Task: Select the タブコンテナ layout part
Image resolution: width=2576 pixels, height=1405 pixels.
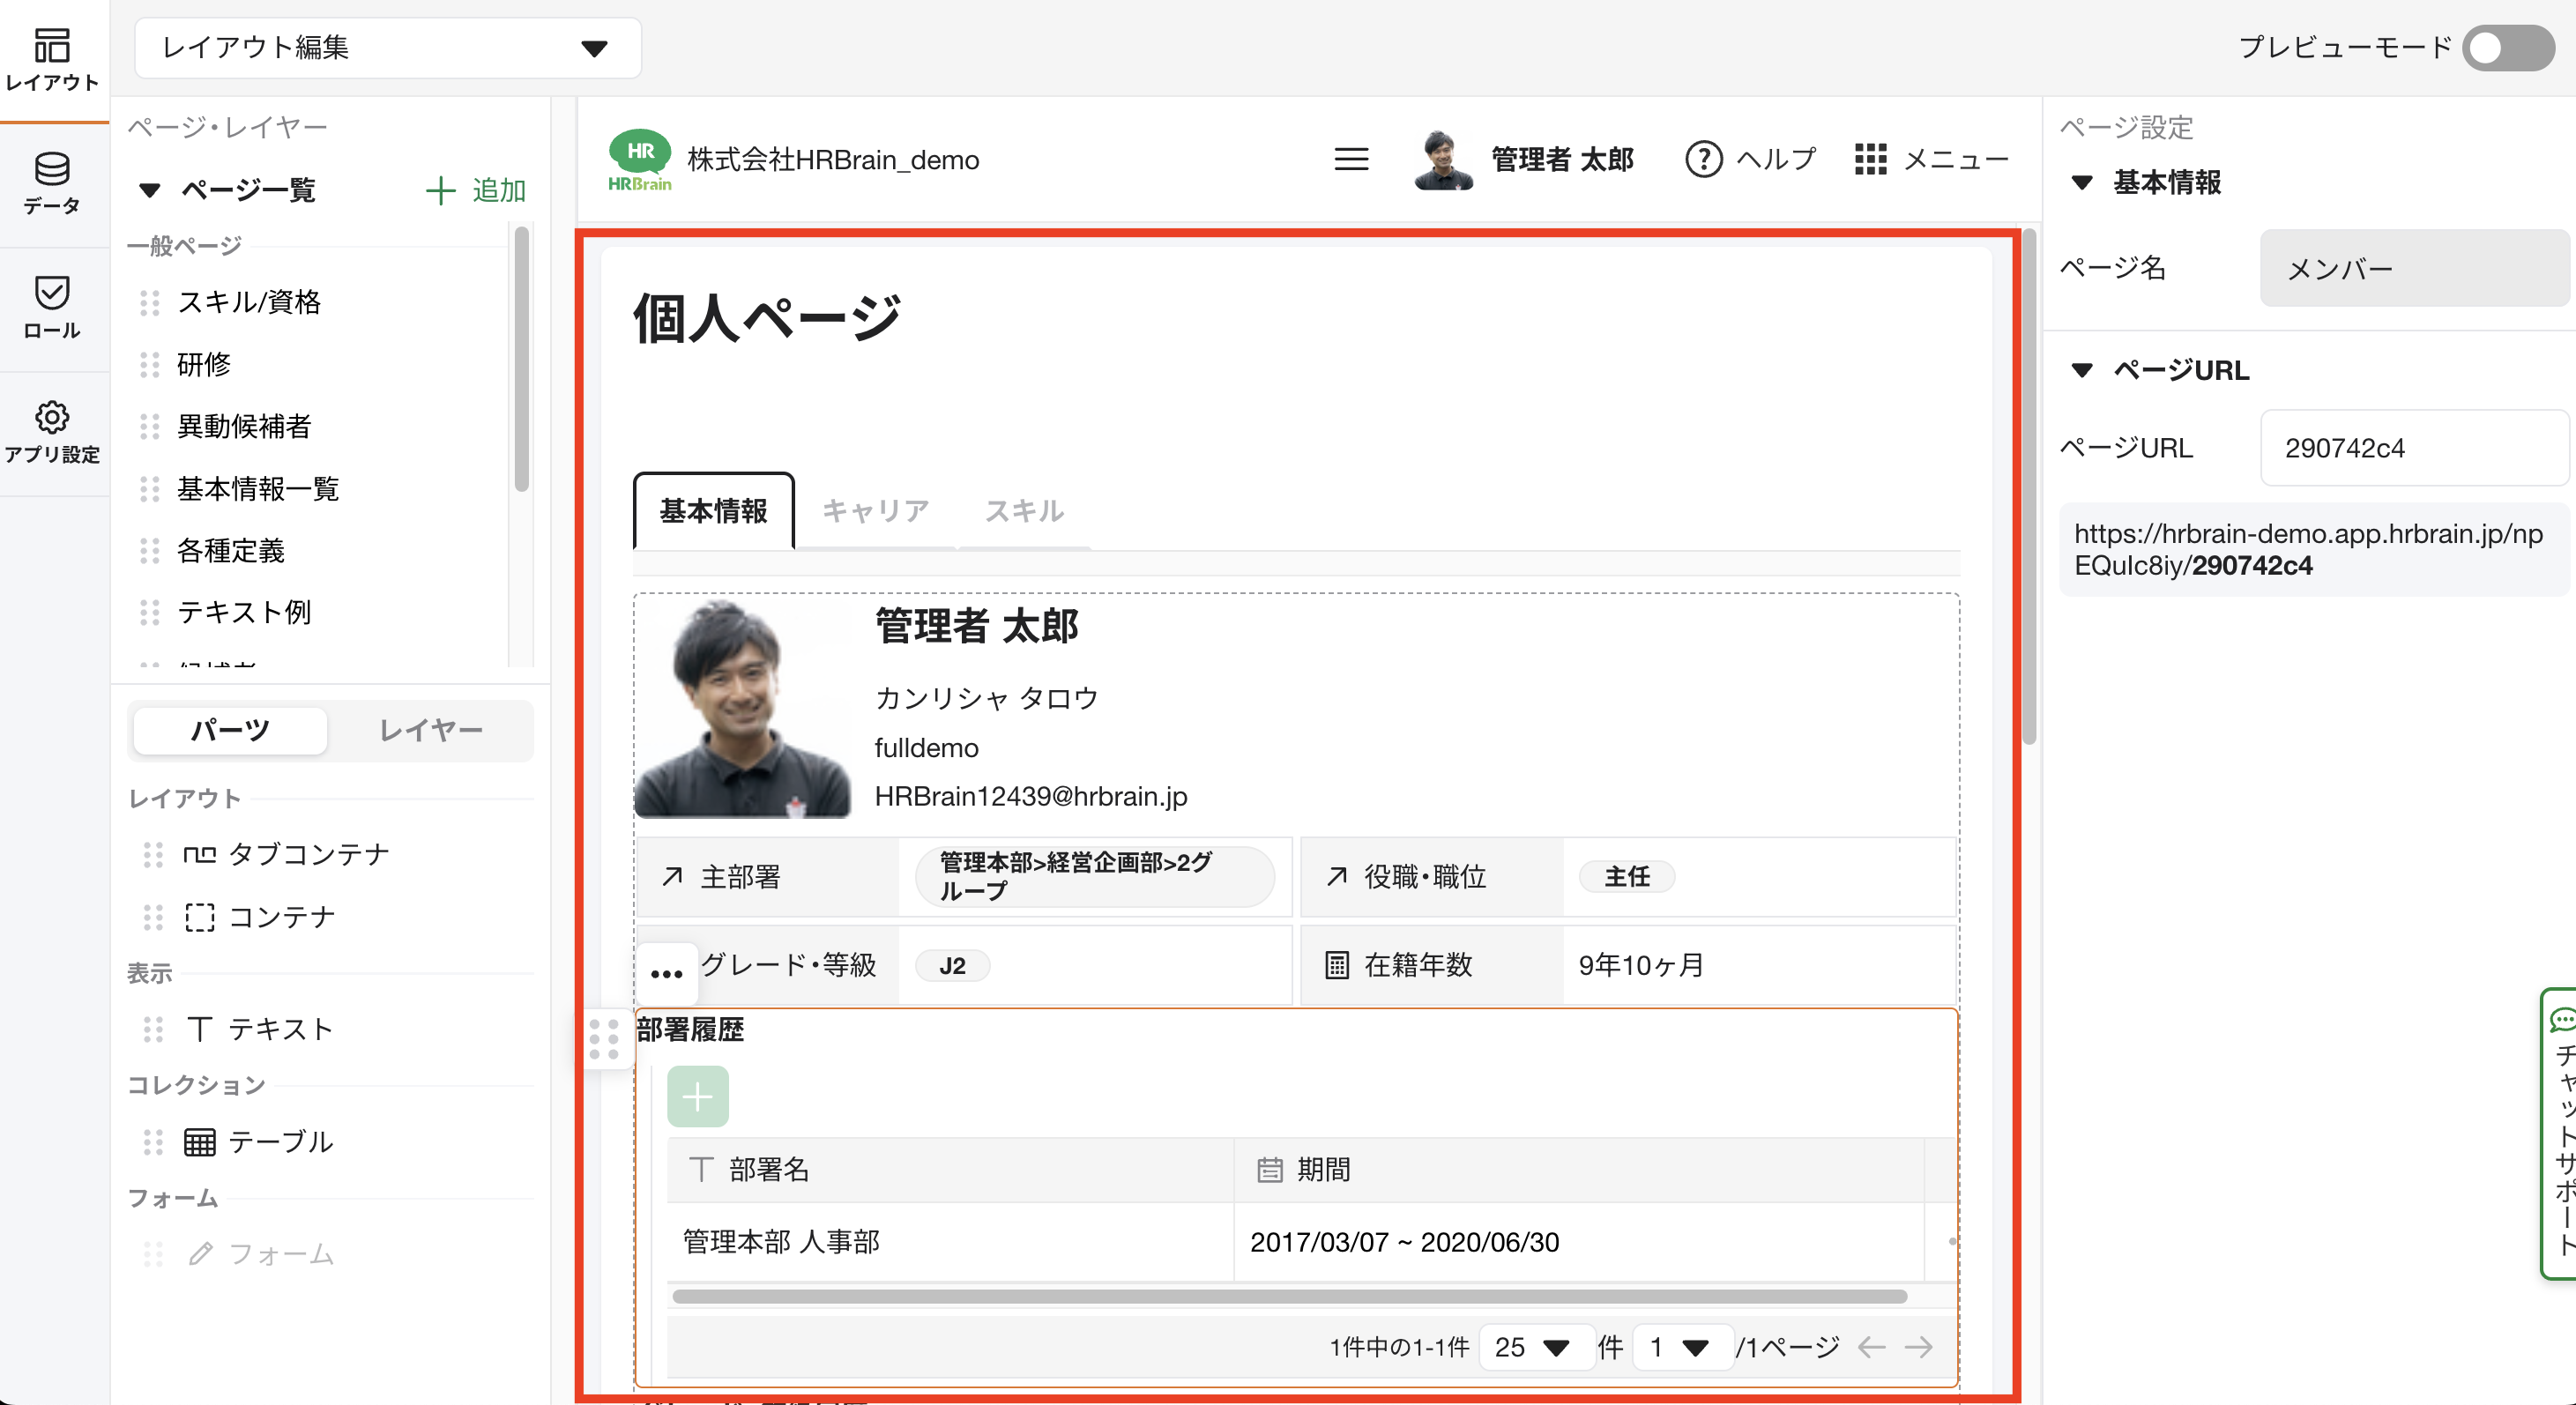Action: click(307, 854)
